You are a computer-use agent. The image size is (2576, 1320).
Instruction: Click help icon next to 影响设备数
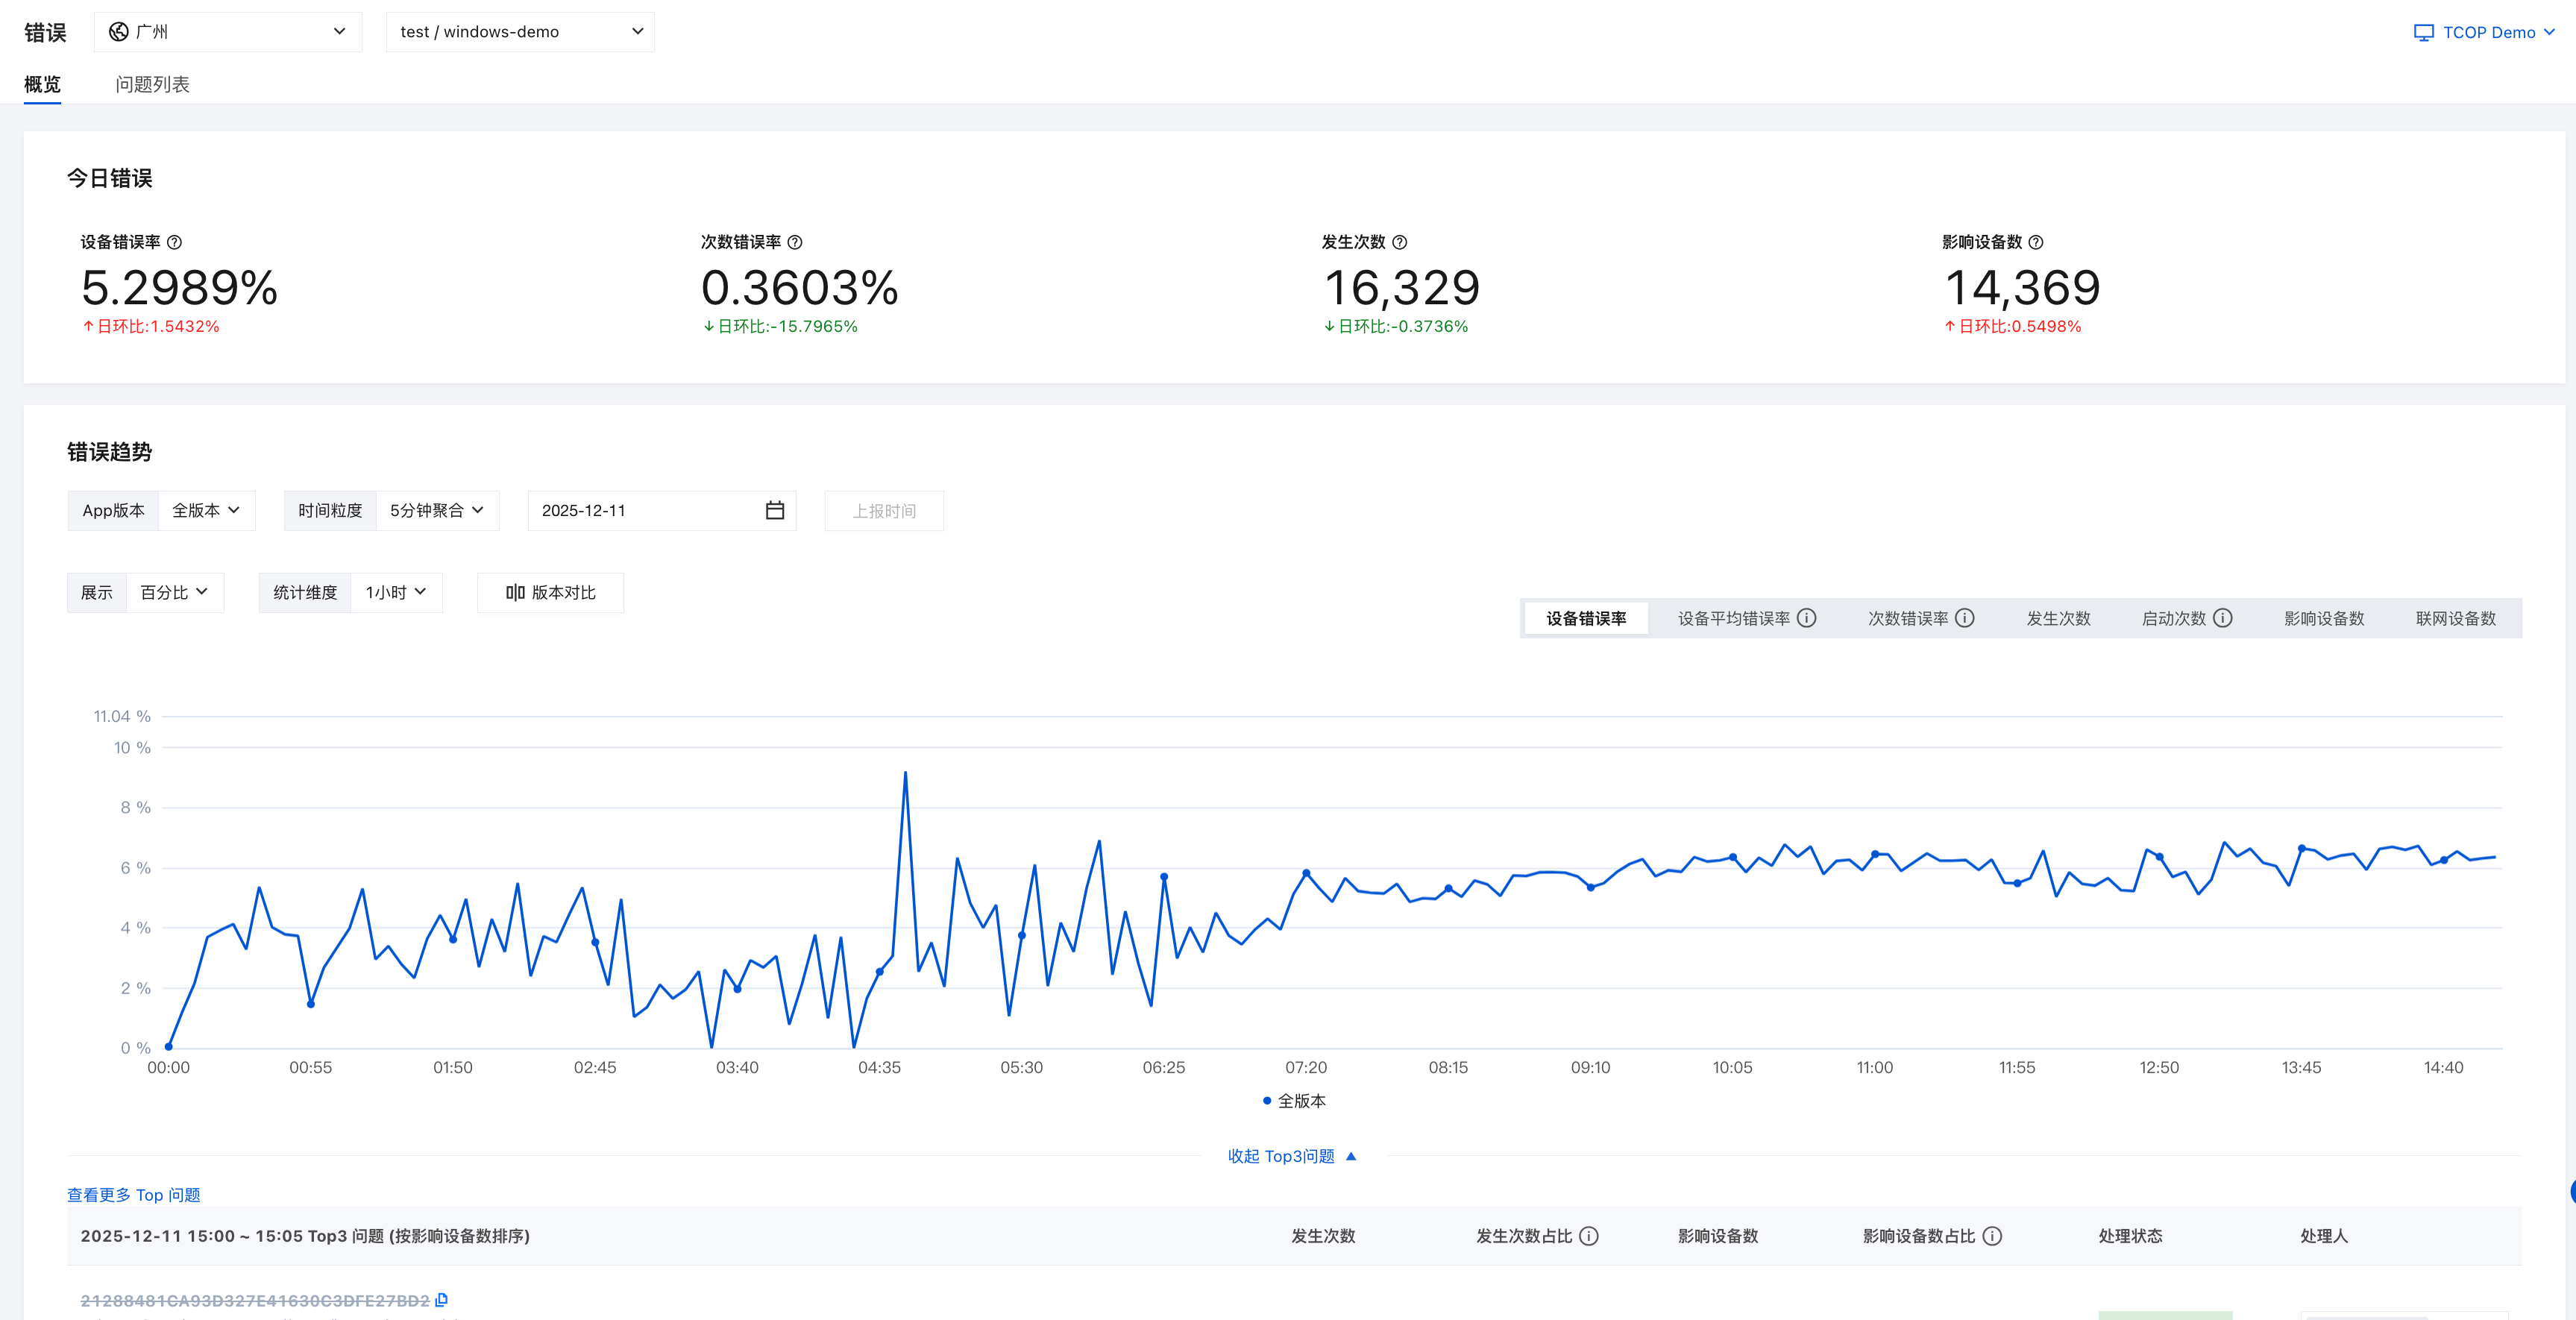[x=2036, y=242]
